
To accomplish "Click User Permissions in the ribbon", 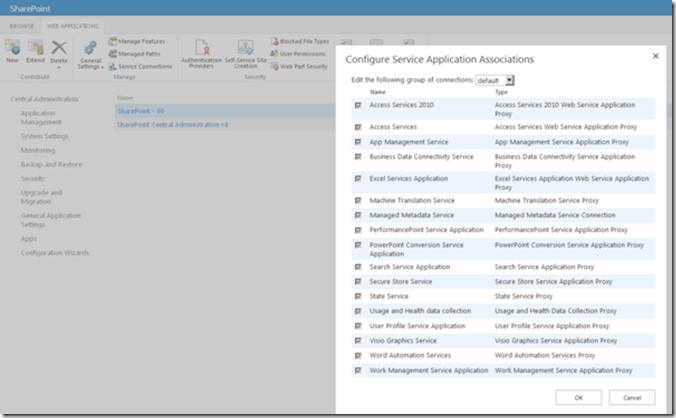I will pos(298,54).
